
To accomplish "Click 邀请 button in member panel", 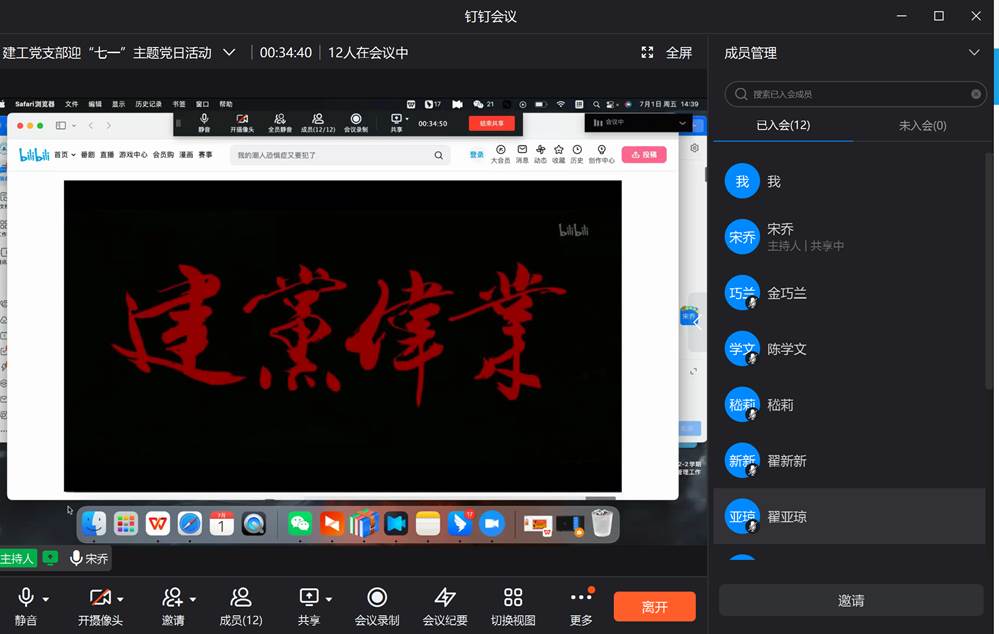I will click(x=851, y=600).
